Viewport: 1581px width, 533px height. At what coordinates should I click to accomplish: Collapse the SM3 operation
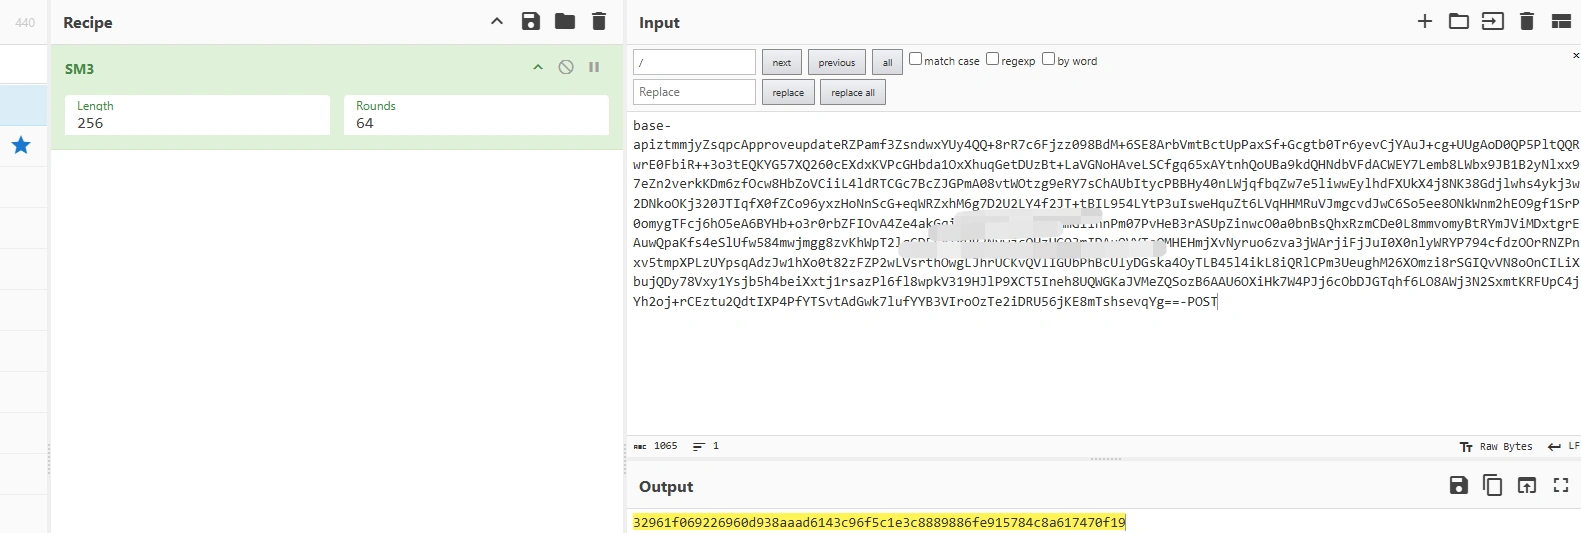(x=538, y=68)
